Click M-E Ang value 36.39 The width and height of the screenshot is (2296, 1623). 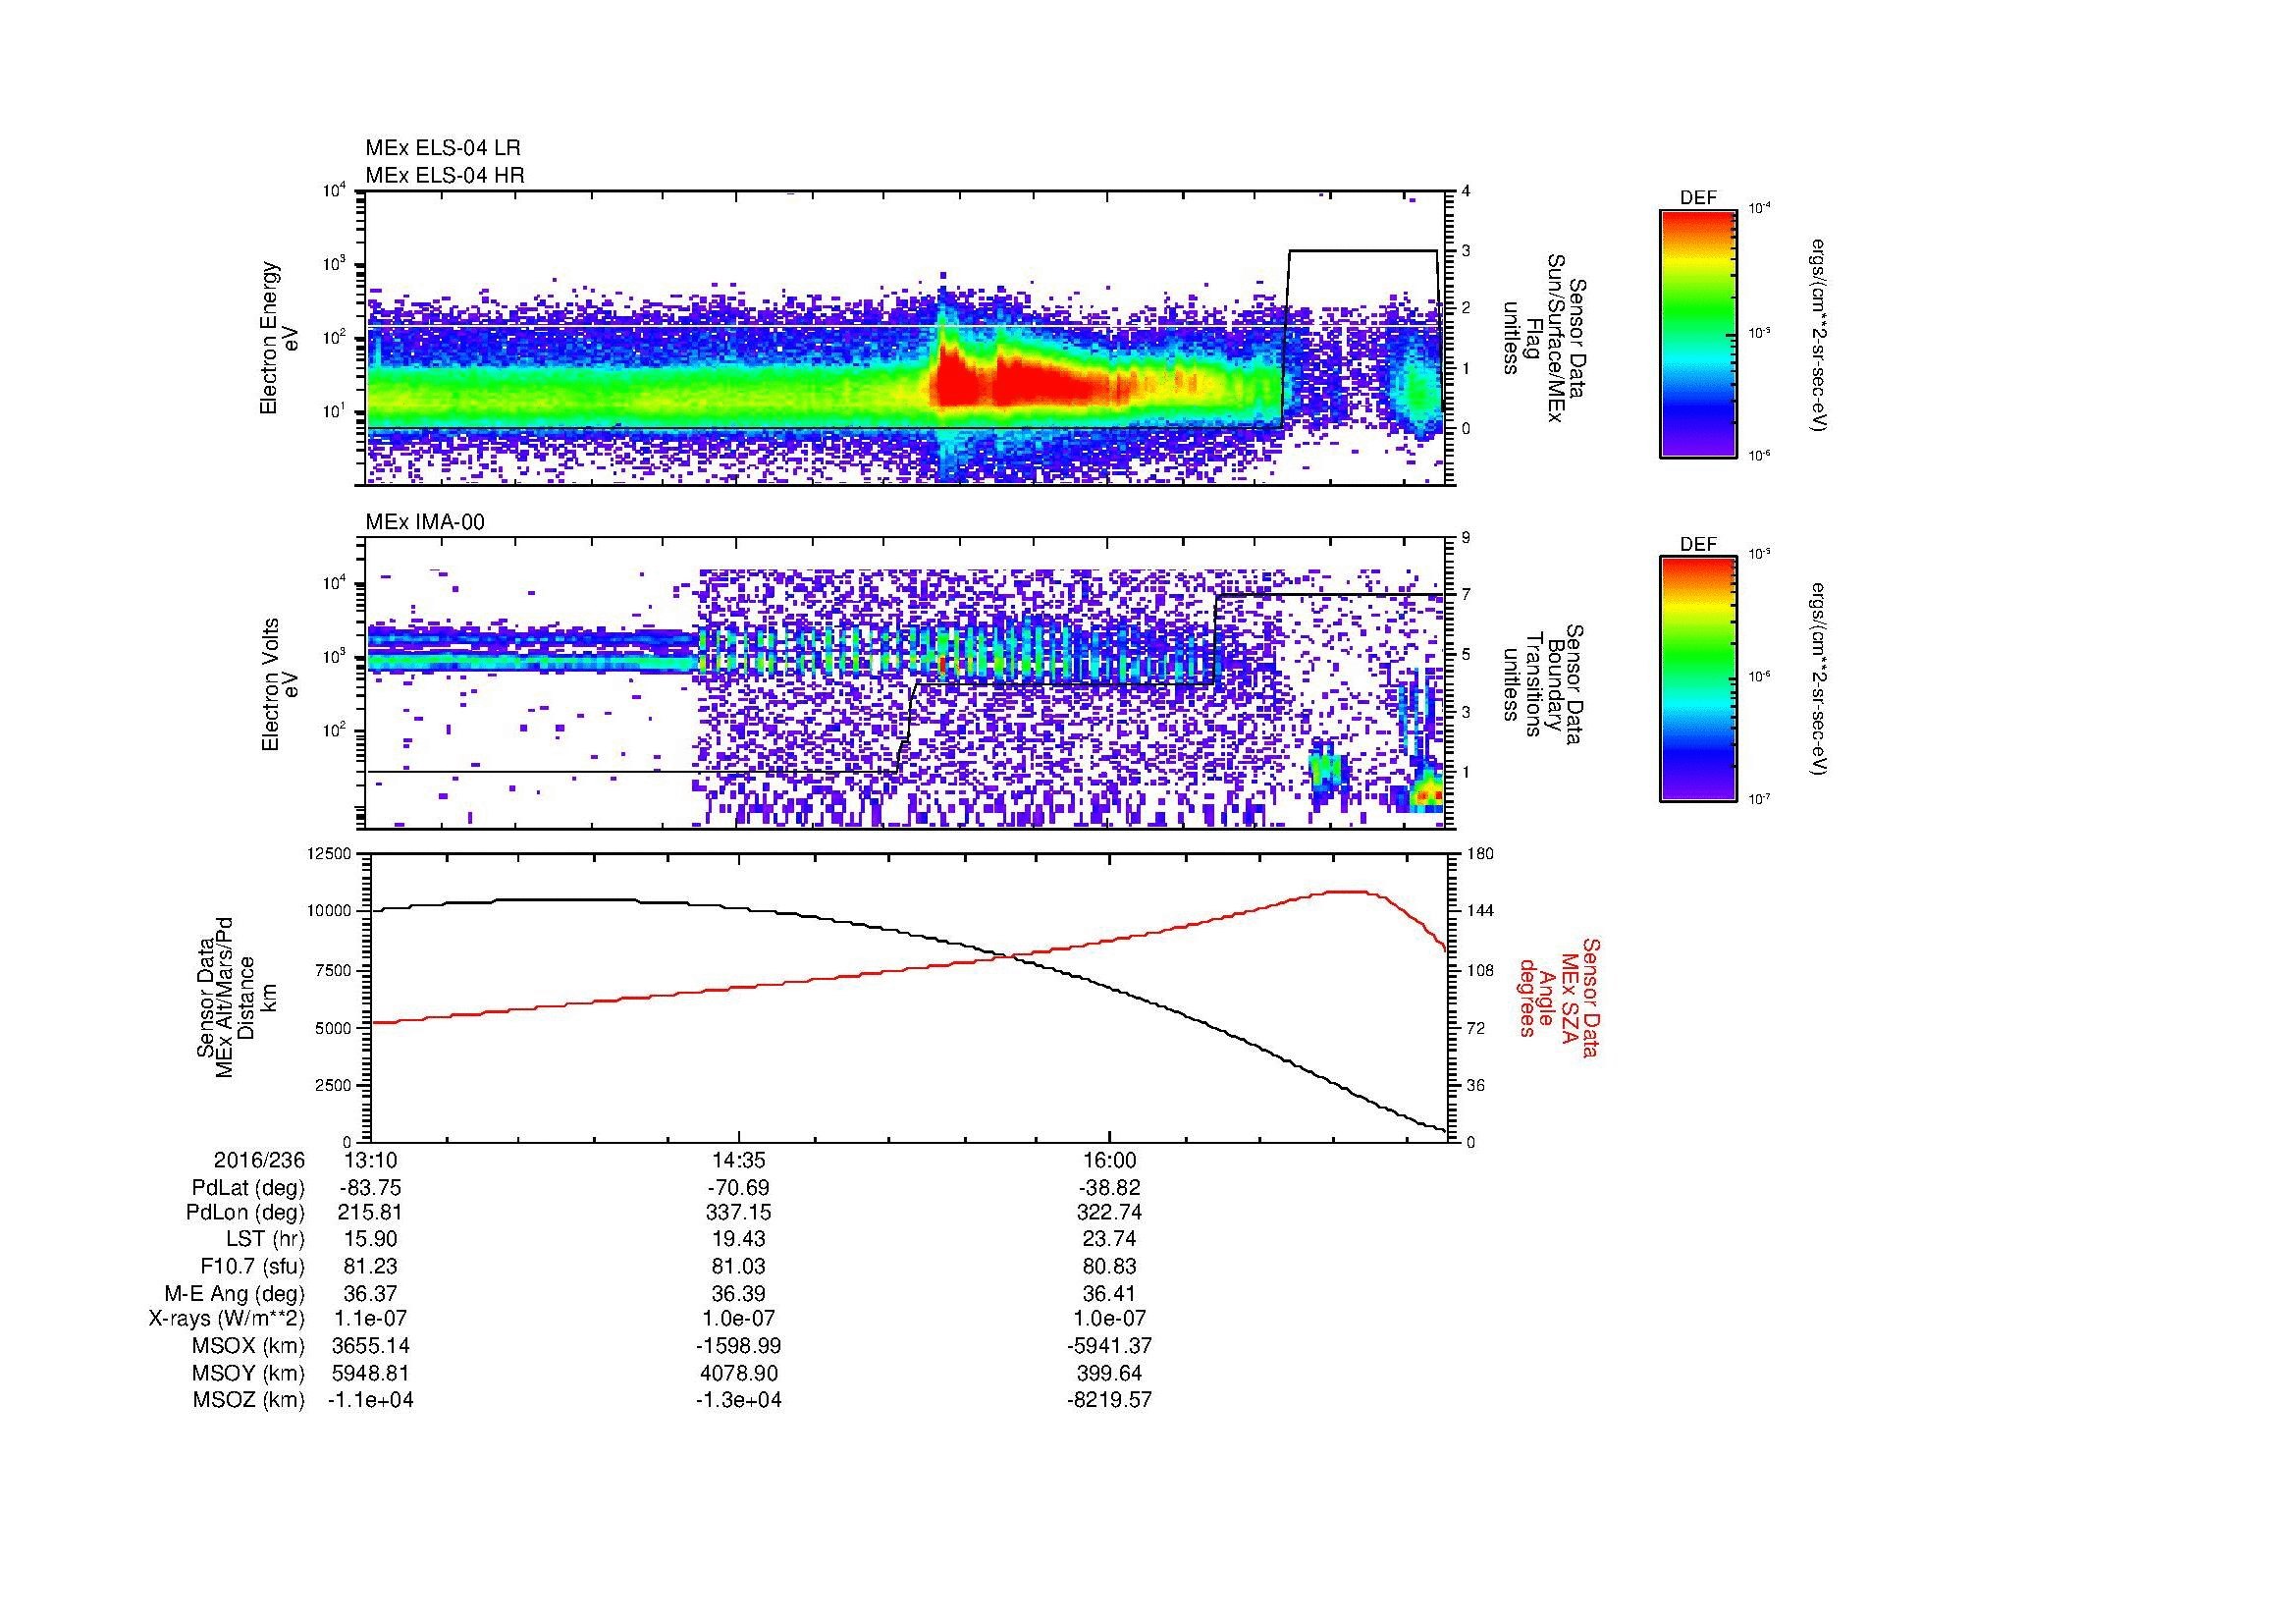click(x=738, y=1293)
